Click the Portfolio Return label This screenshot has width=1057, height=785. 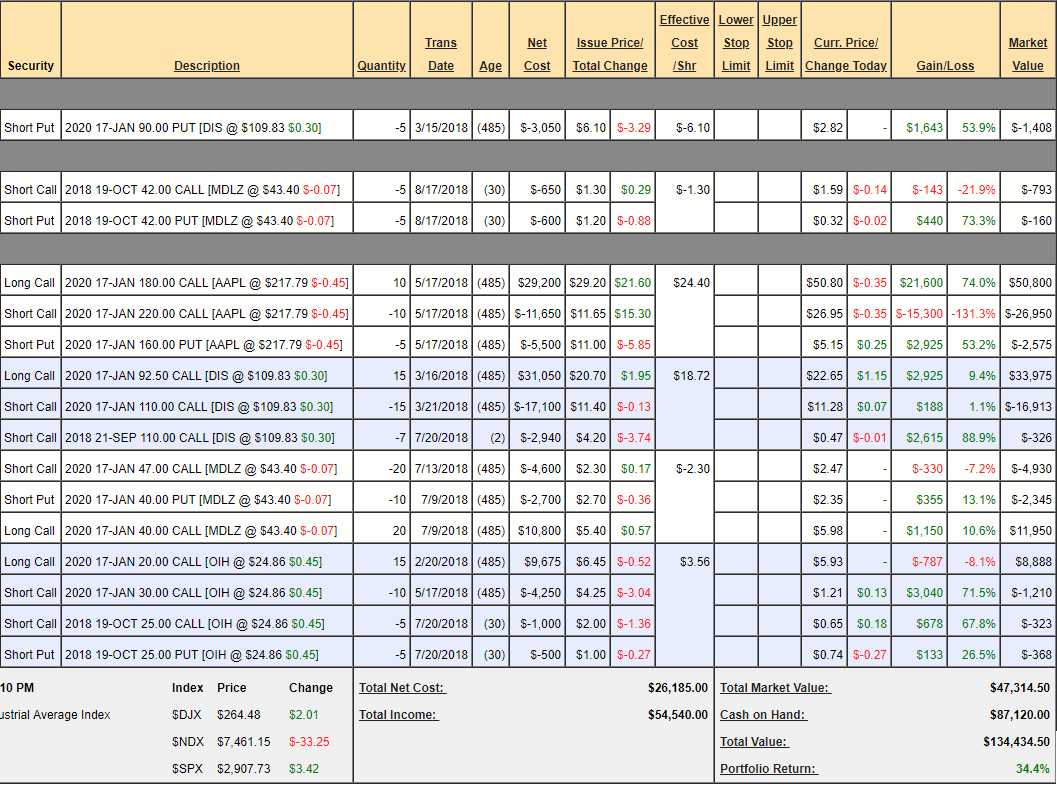(x=768, y=769)
